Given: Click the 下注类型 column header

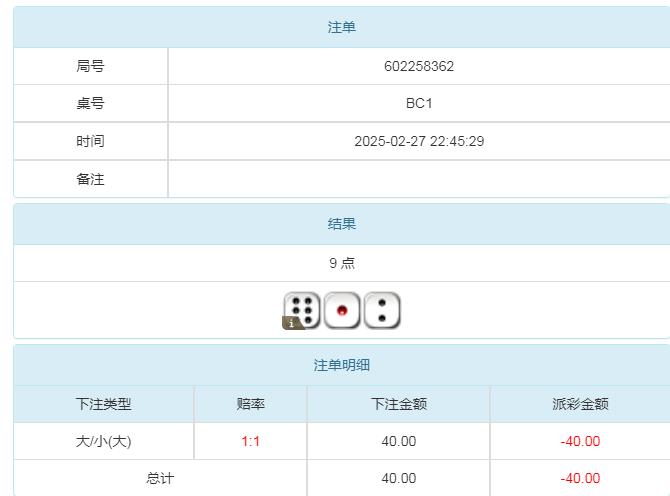Looking at the screenshot, I should pyautogui.click(x=103, y=404).
